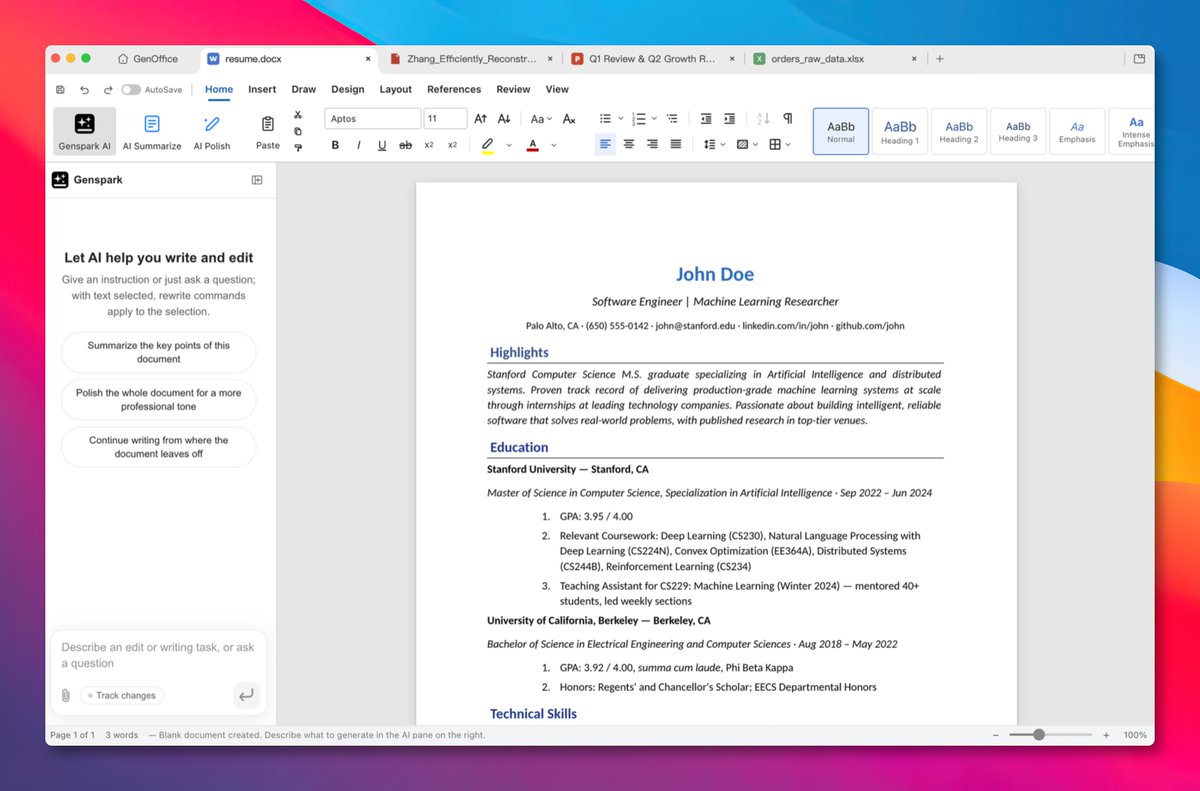
Task: Justify the paragraph text
Action: tap(676, 144)
